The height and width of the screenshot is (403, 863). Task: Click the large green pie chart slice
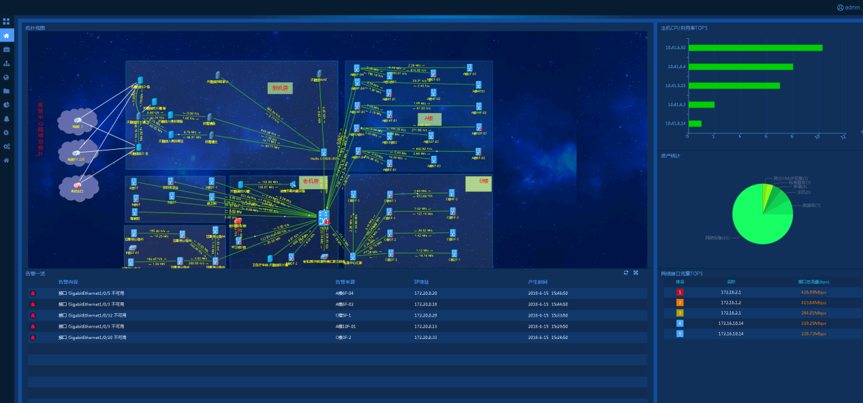759,220
